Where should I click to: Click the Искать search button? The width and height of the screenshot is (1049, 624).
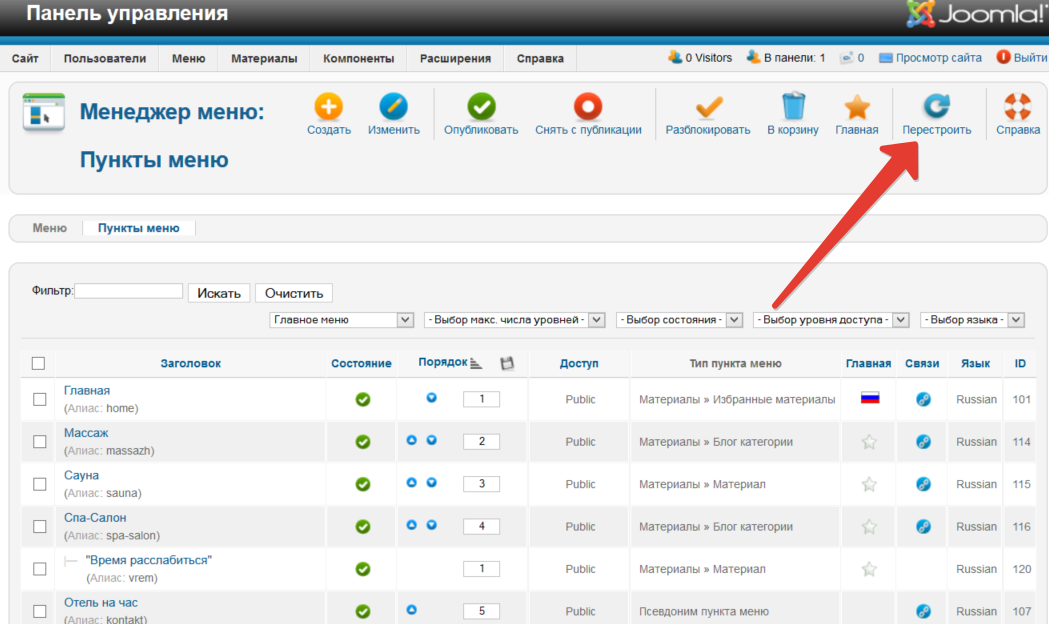[x=219, y=293]
